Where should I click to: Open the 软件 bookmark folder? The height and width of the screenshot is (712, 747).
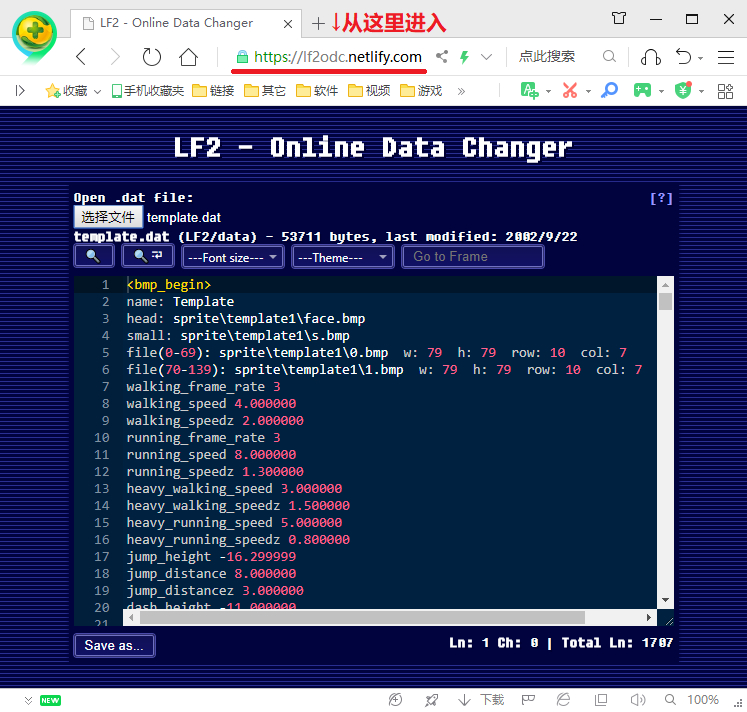(317, 90)
